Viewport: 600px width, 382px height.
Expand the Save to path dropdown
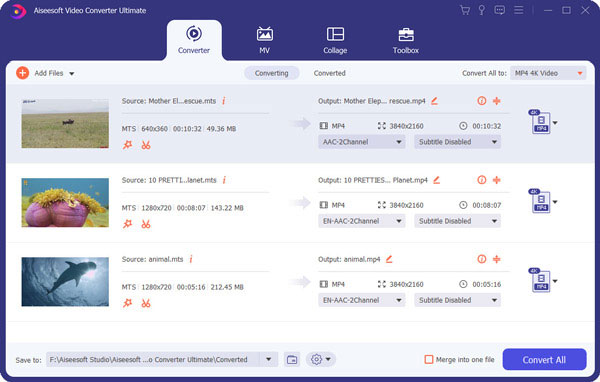point(269,359)
